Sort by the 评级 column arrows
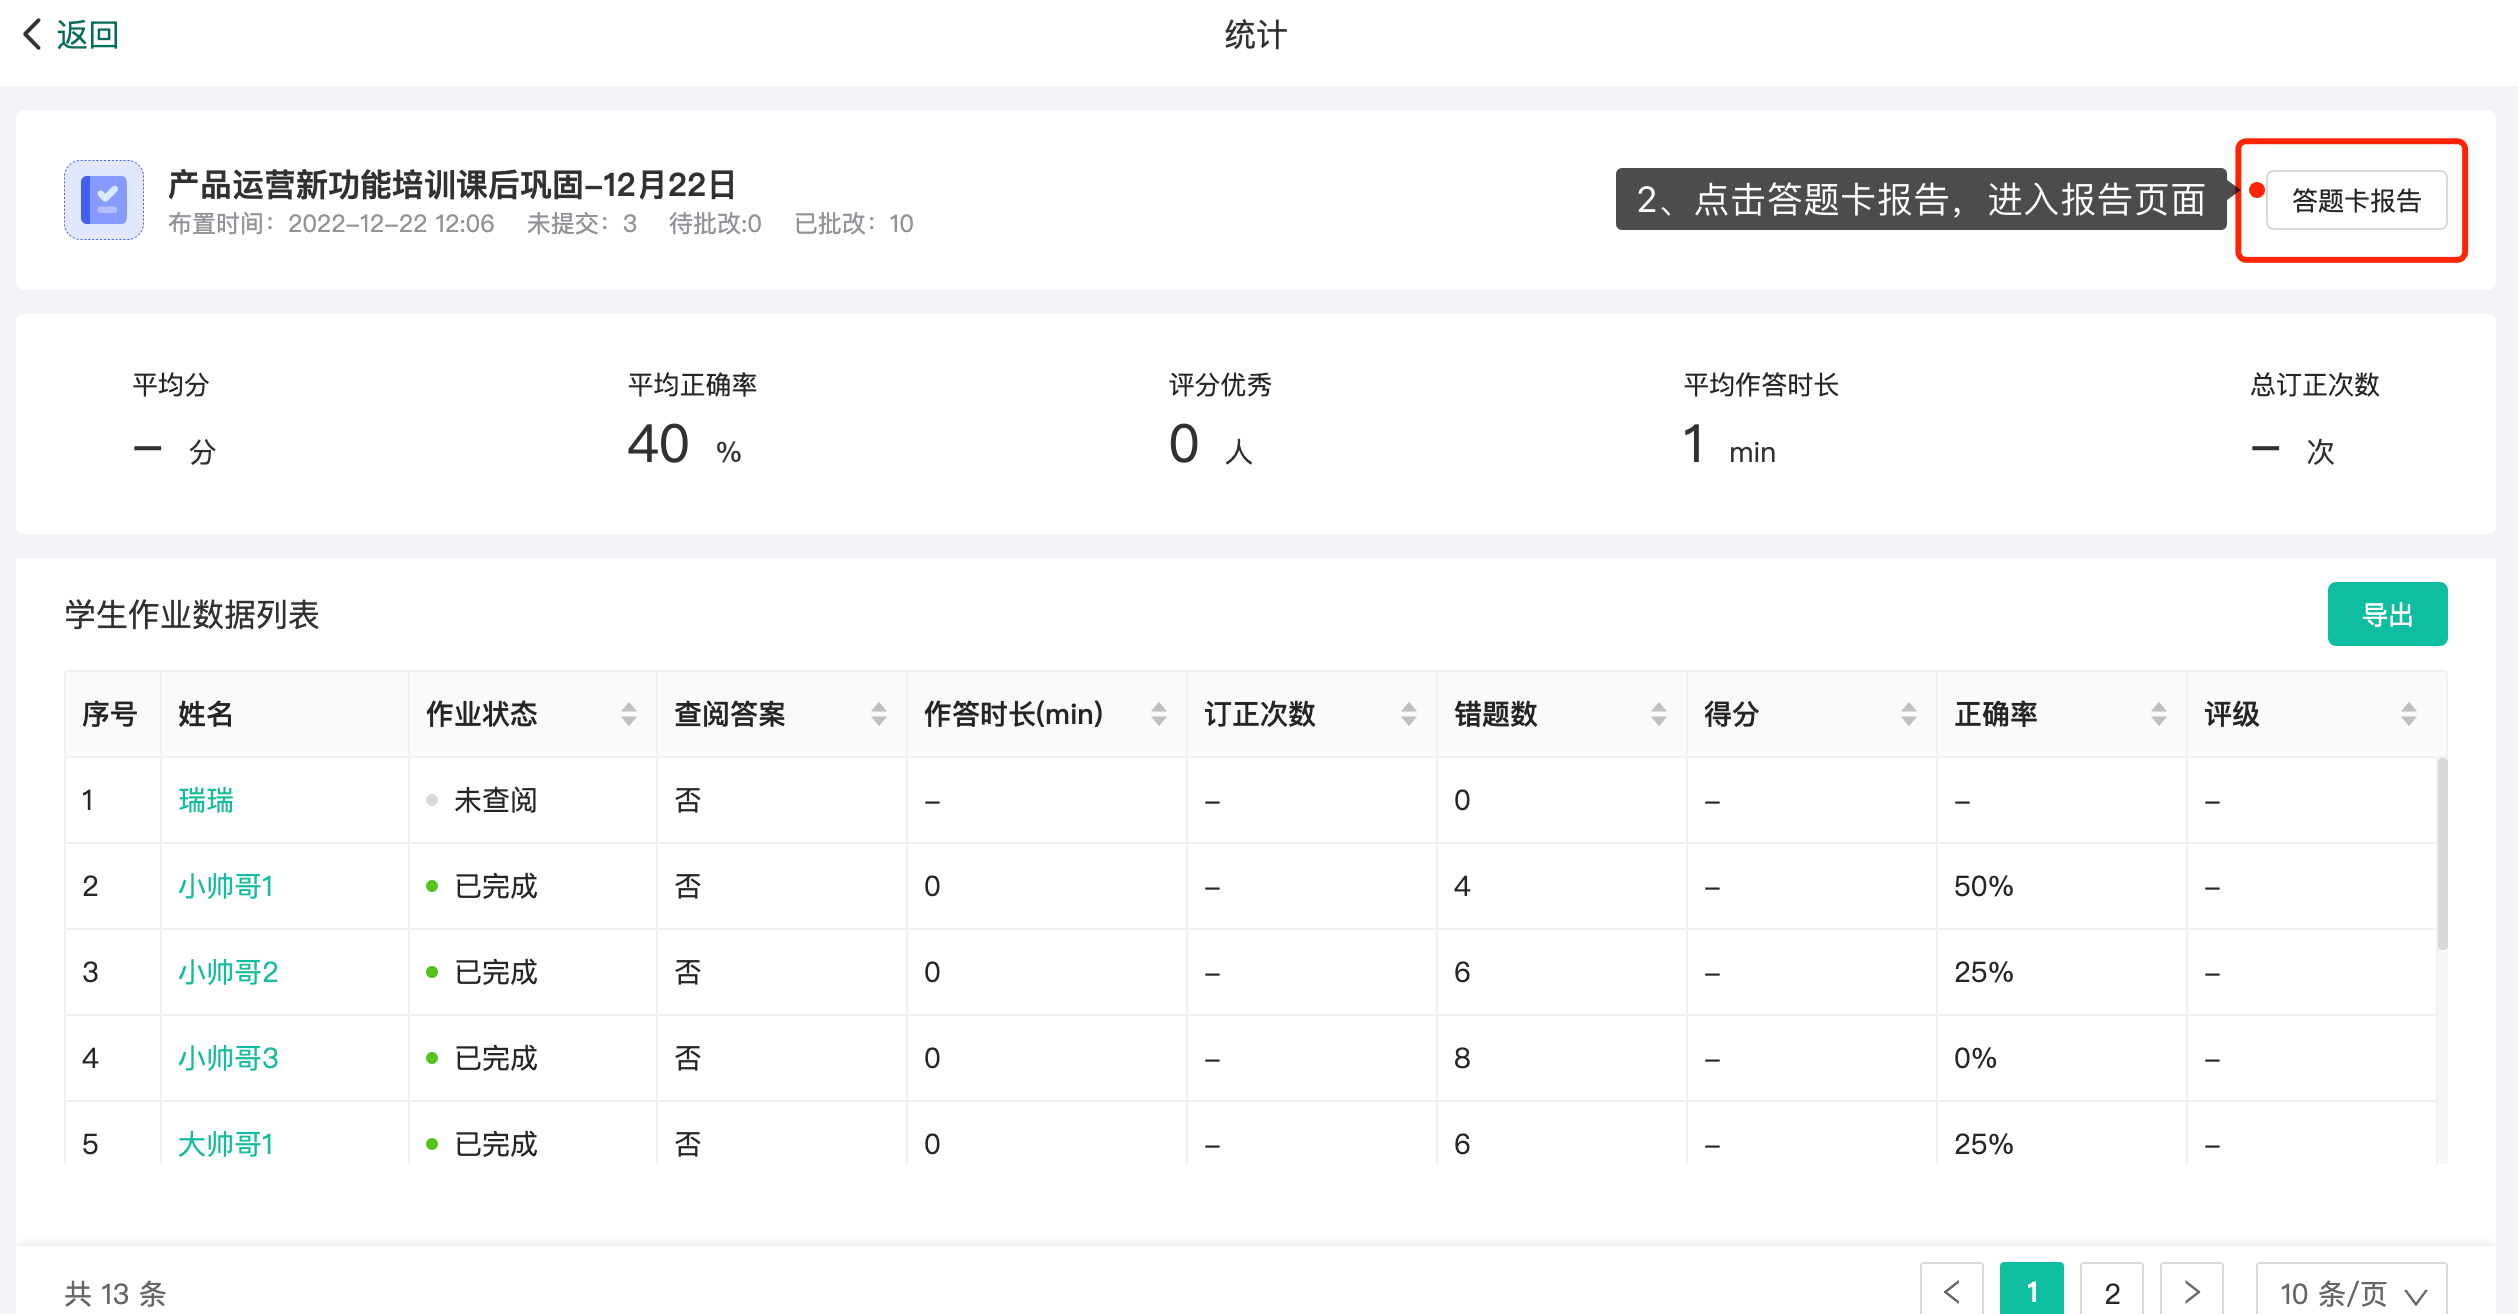Viewport: 2518px width, 1314px height. [x=2409, y=714]
